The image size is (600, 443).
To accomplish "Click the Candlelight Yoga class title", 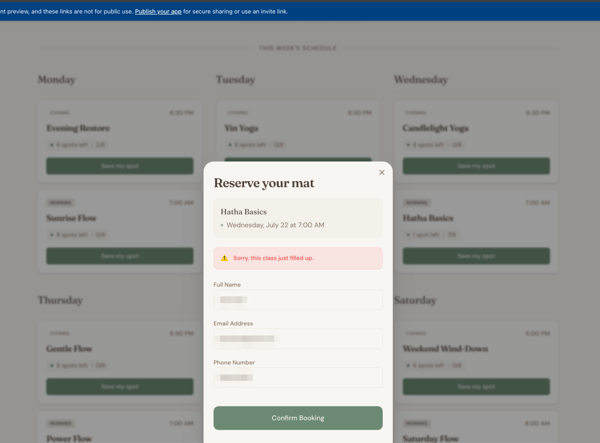I will point(435,128).
